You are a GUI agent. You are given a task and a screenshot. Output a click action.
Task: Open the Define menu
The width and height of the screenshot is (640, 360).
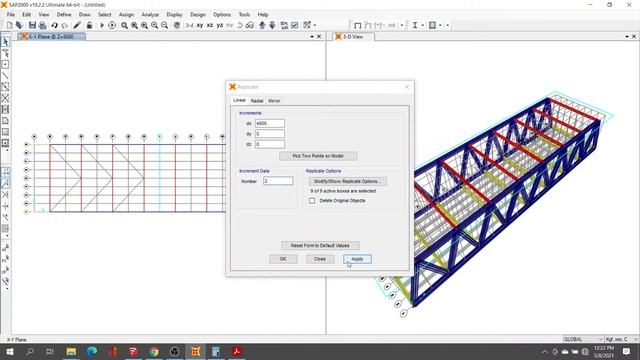pos(64,14)
